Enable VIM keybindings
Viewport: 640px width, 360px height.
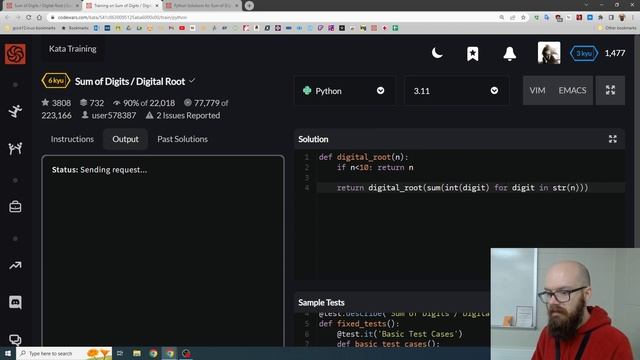click(537, 90)
